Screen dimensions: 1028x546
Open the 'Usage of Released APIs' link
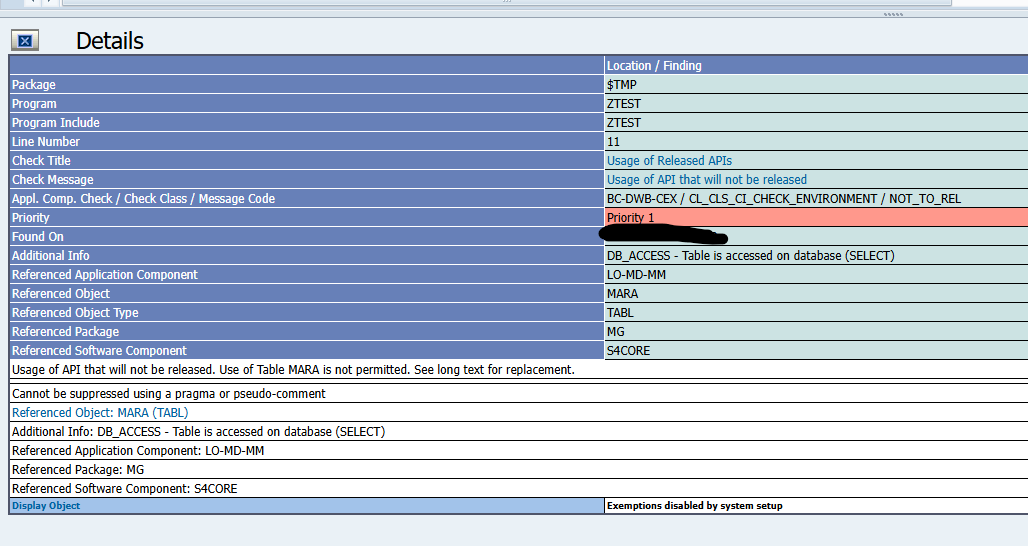coord(669,161)
